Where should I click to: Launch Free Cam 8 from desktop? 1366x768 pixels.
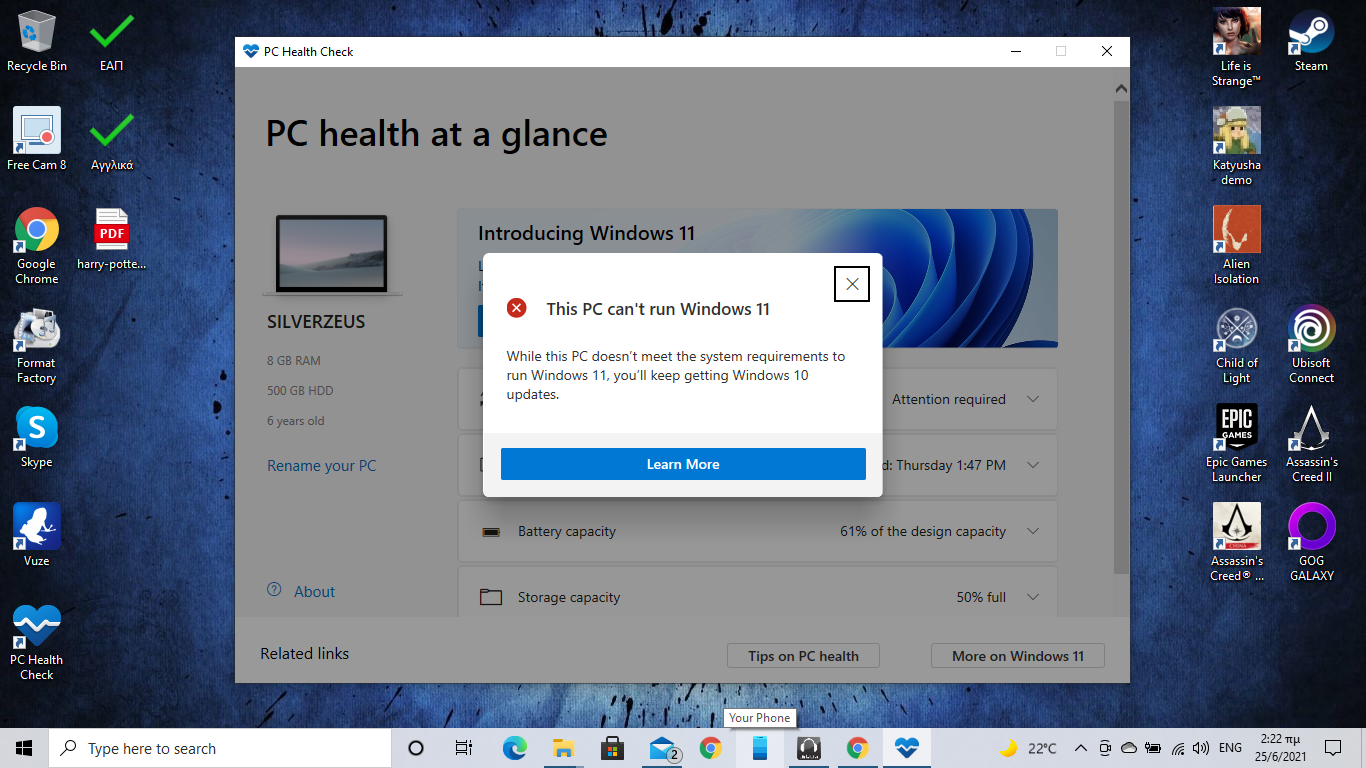[x=37, y=139]
